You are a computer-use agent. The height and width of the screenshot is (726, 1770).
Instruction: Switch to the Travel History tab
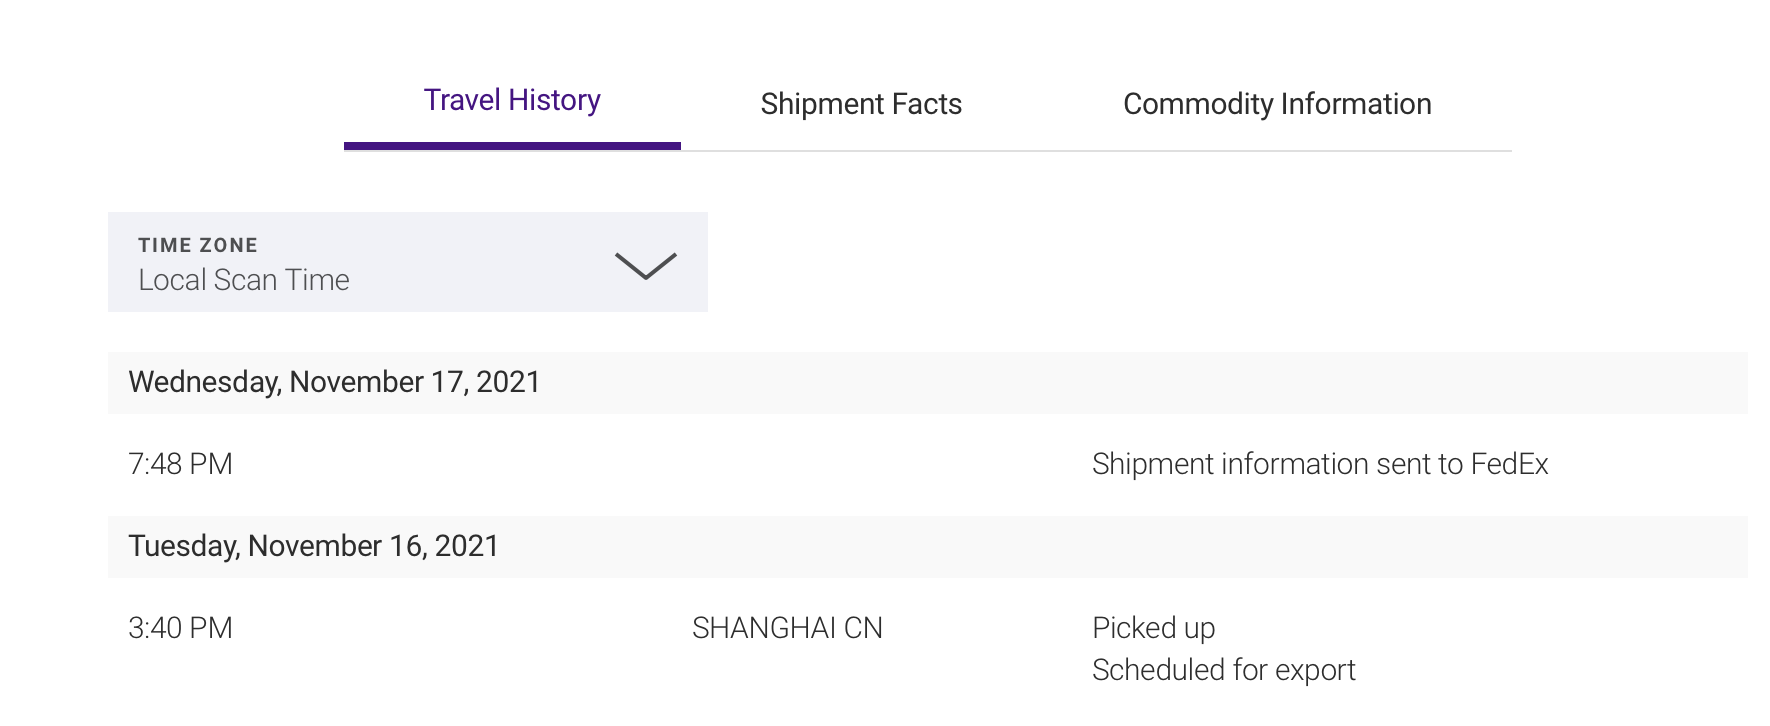(x=512, y=100)
